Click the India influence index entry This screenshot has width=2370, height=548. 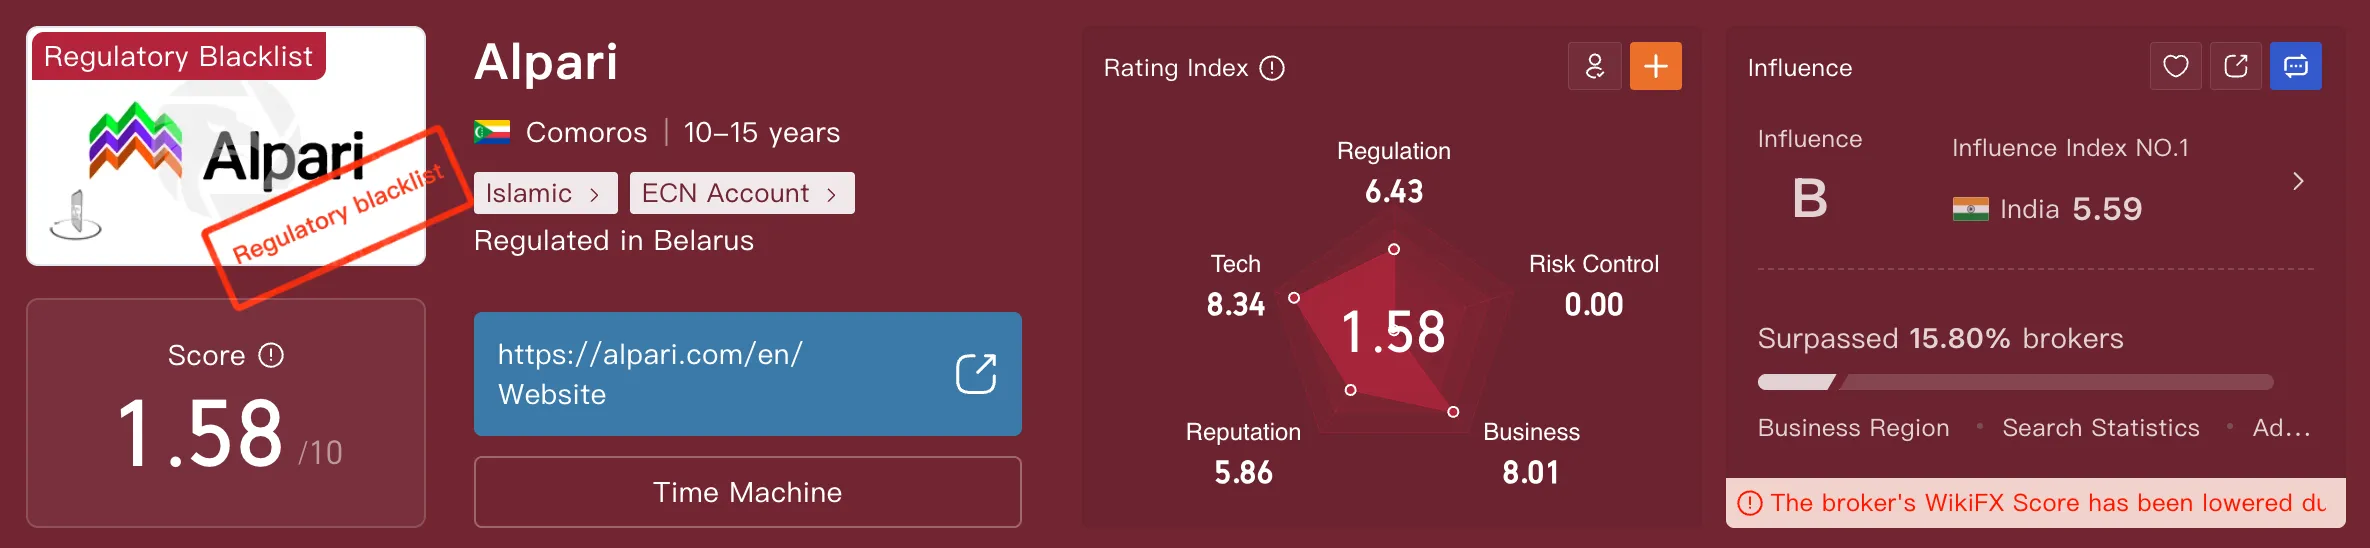point(2047,209)
